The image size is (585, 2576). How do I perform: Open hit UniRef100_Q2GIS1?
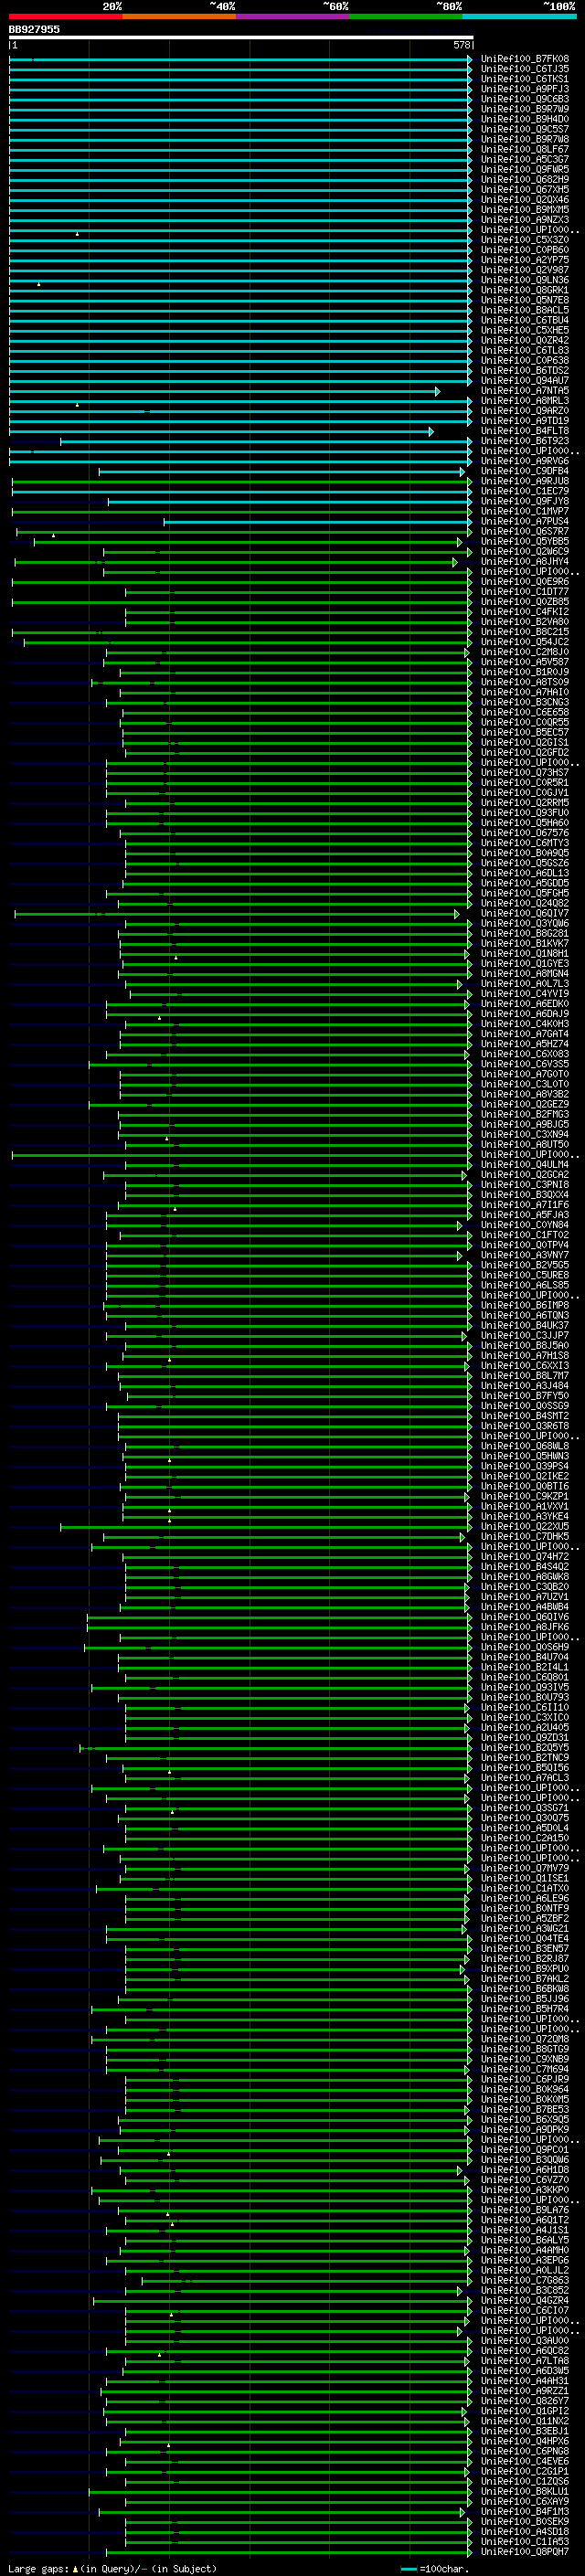(524, 742)
